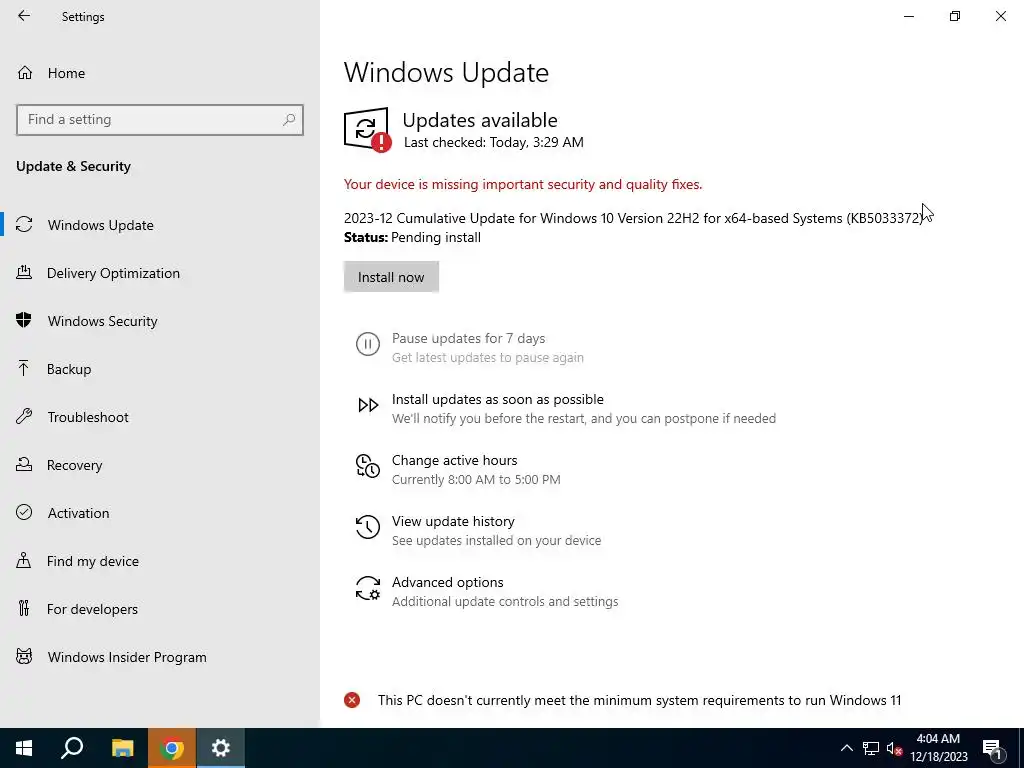Click the red X Windows 11 requirement icon
The width and height of the screenshot is (1024, 768).
coord(352,700)
